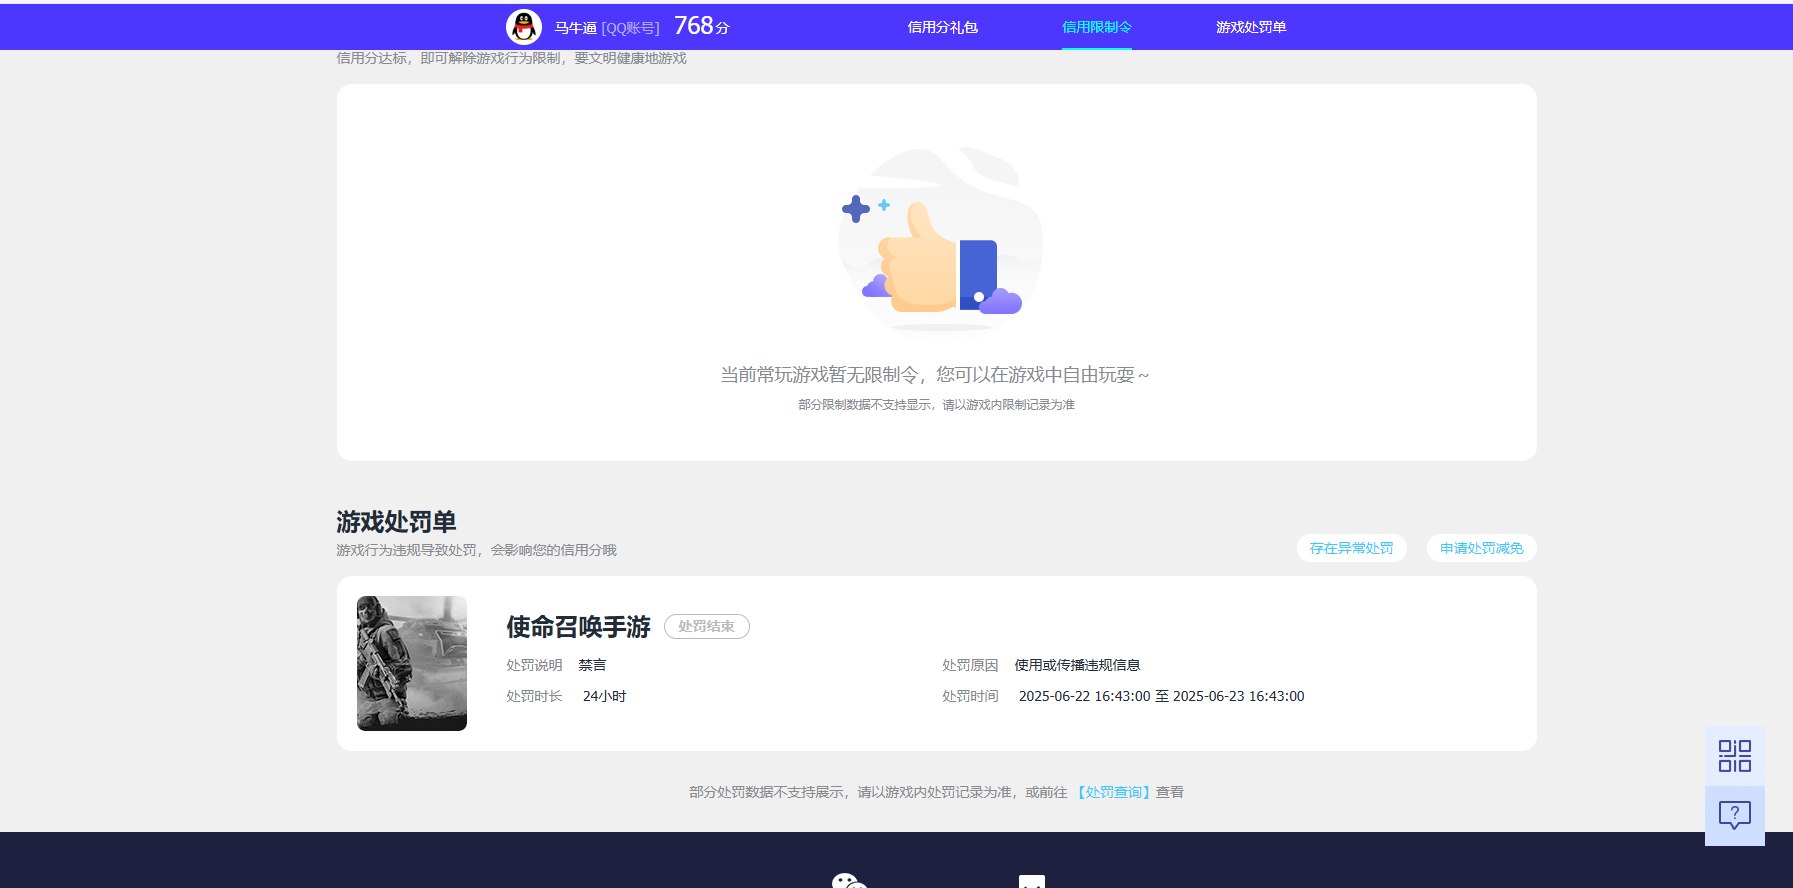Click the QQ penguin avatar icon
1793x888 pixels.
pyautogui.click(x=523, y=27)
